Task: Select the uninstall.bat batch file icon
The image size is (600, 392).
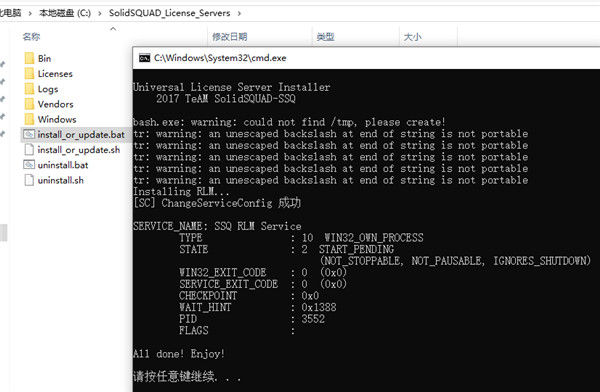Action: pyautogui.click(x=29, y=165)
